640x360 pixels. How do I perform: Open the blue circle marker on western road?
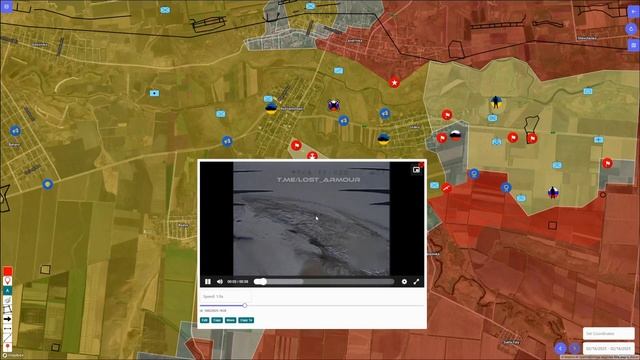[x=48, y=184]
